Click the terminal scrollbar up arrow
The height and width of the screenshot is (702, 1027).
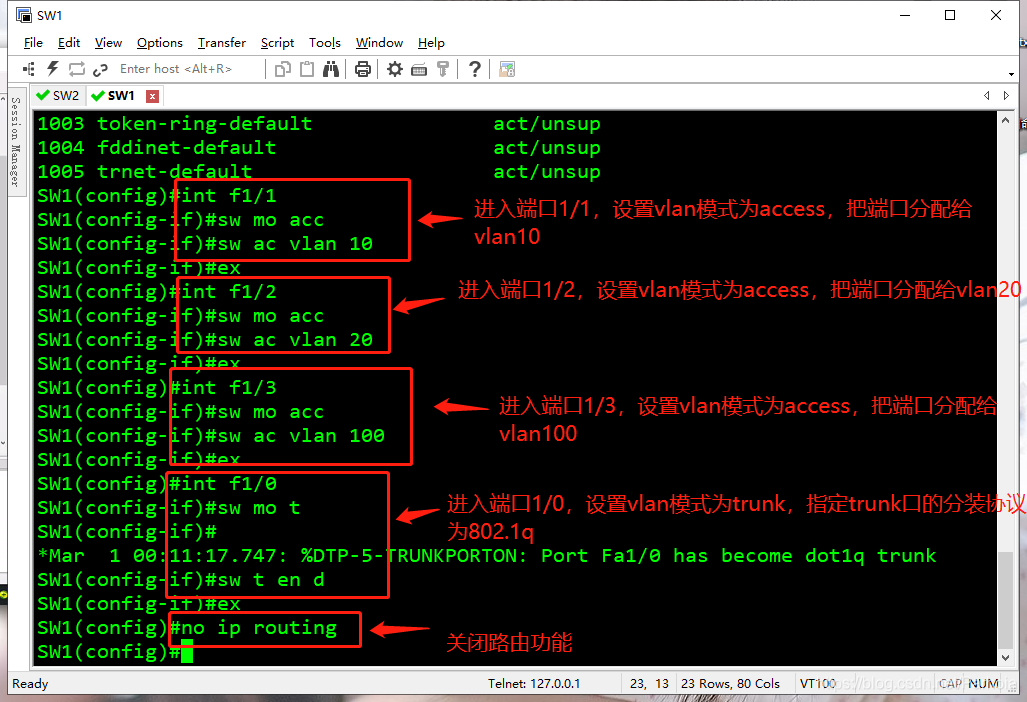(1005, 120)
